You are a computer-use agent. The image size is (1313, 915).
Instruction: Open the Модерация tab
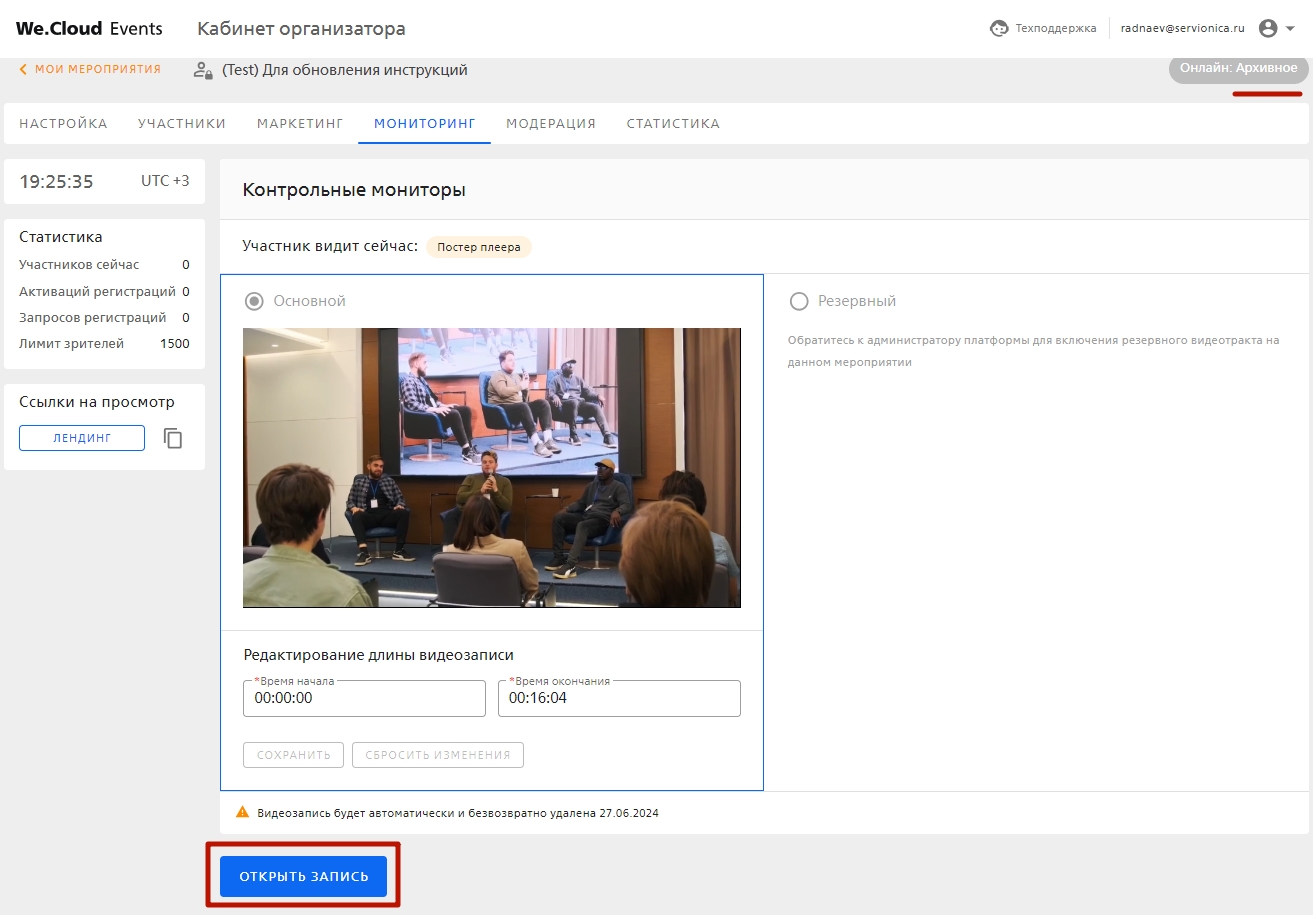[x=551, y=124]
